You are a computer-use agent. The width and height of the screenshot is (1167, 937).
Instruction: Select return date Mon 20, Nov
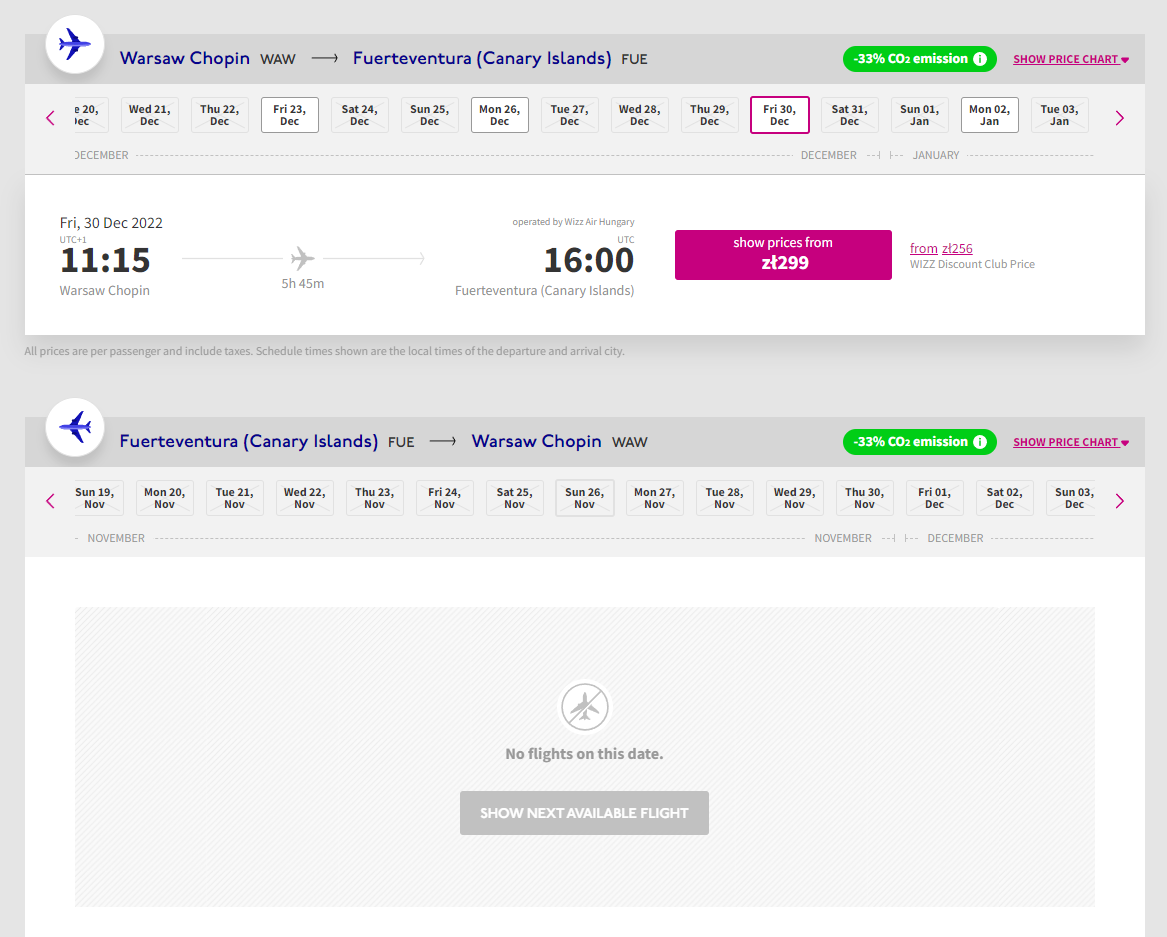164,499
